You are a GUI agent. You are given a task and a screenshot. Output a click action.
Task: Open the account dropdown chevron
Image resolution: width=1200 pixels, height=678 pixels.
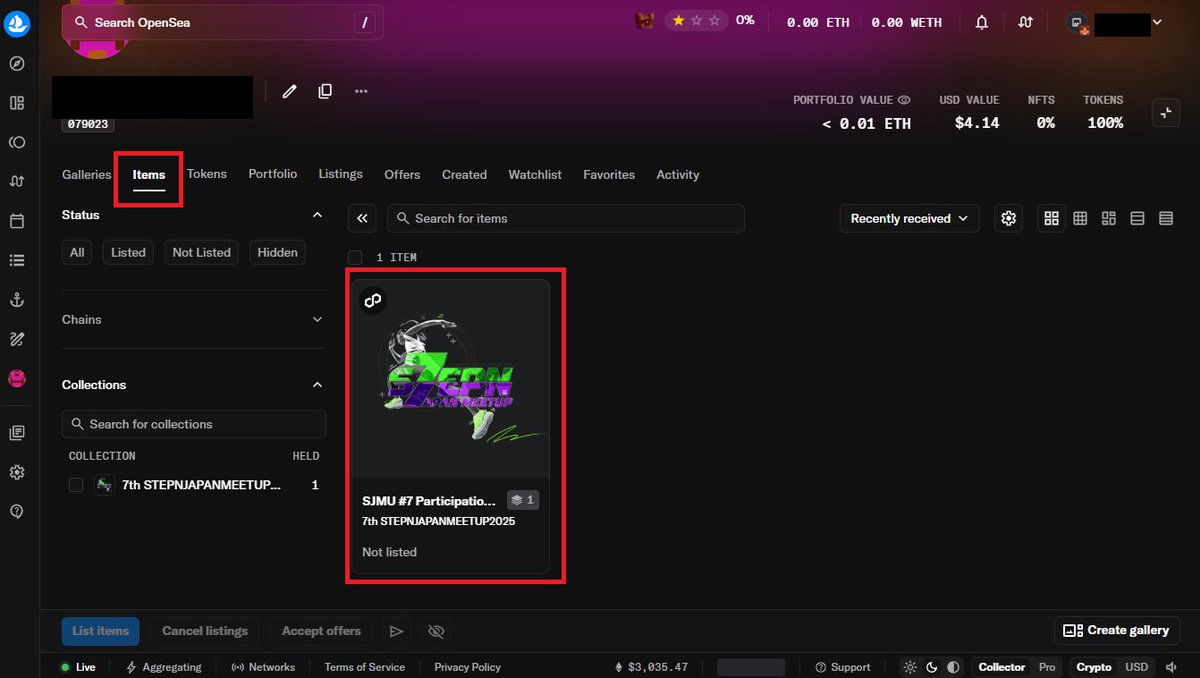click(x=1157, y=22)
